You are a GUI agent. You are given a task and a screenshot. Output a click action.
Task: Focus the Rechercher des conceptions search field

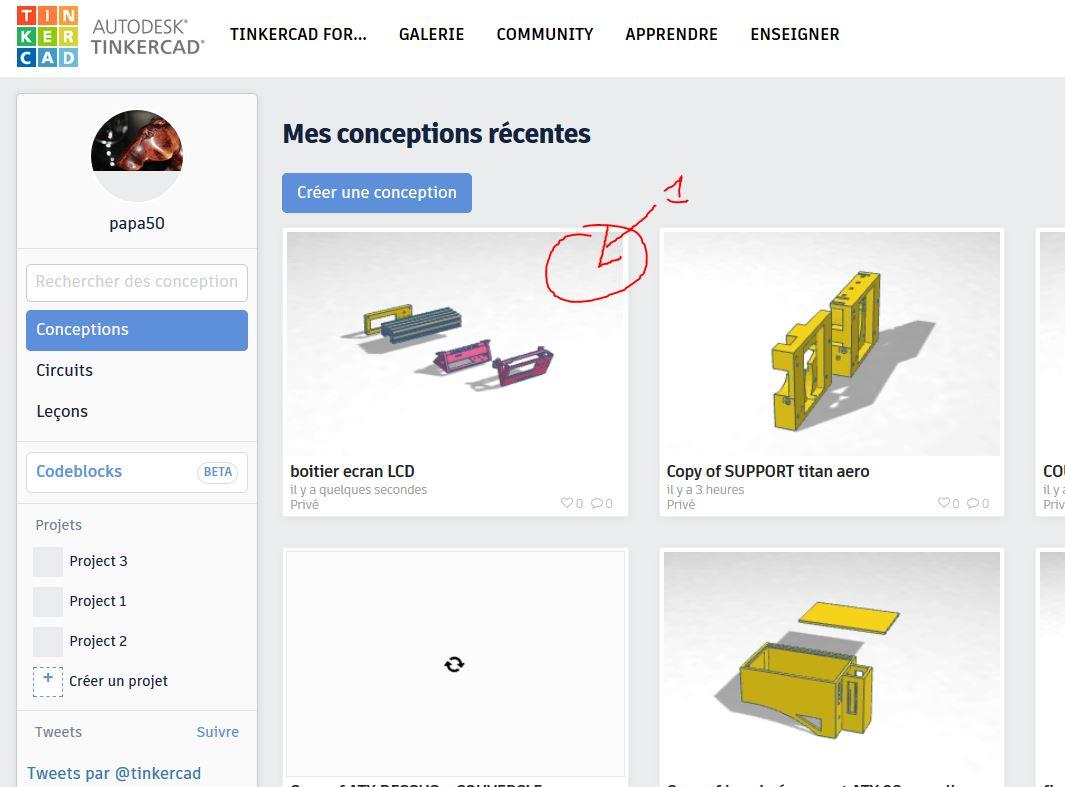137,282
